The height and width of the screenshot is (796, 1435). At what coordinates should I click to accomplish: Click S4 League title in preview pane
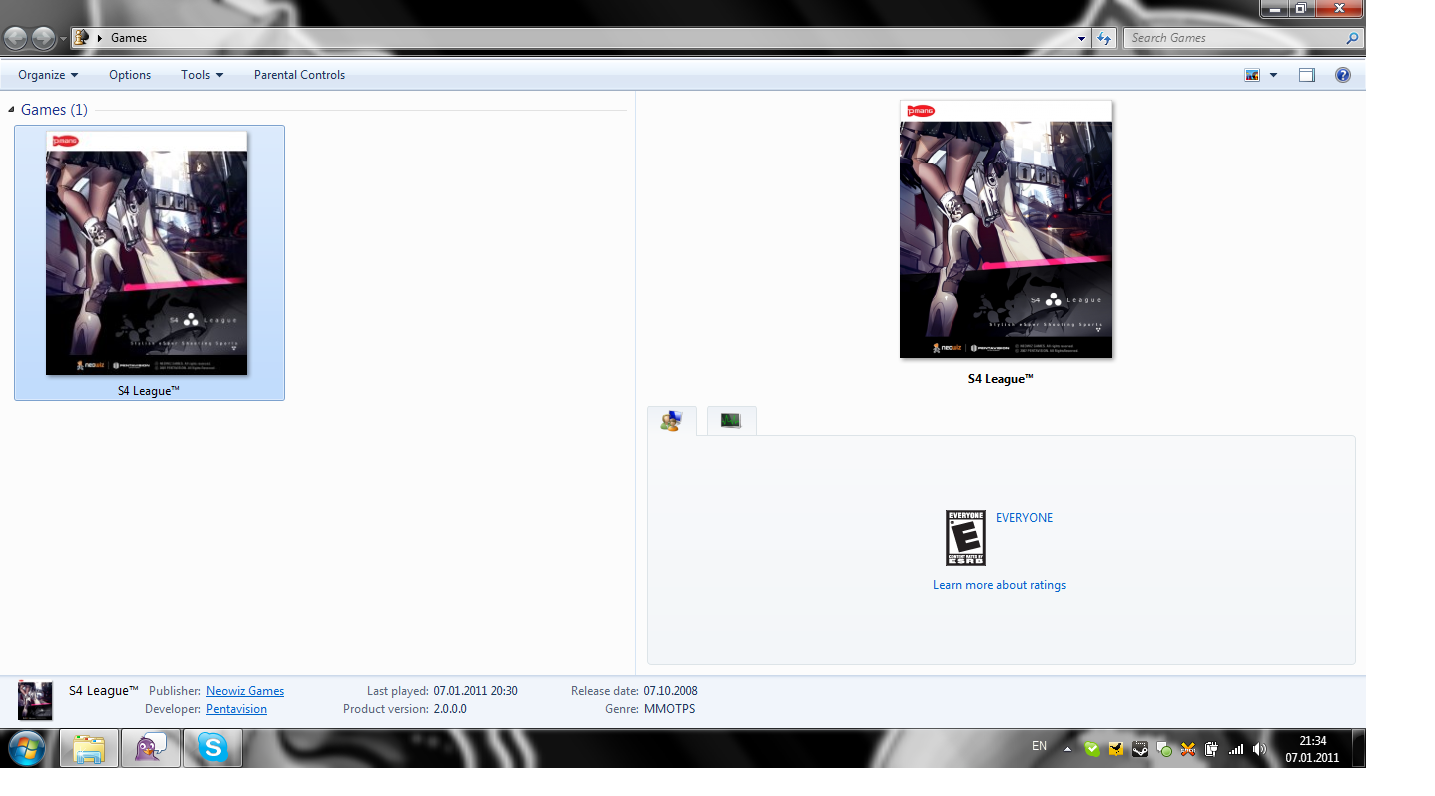[x=1000, y=379]
